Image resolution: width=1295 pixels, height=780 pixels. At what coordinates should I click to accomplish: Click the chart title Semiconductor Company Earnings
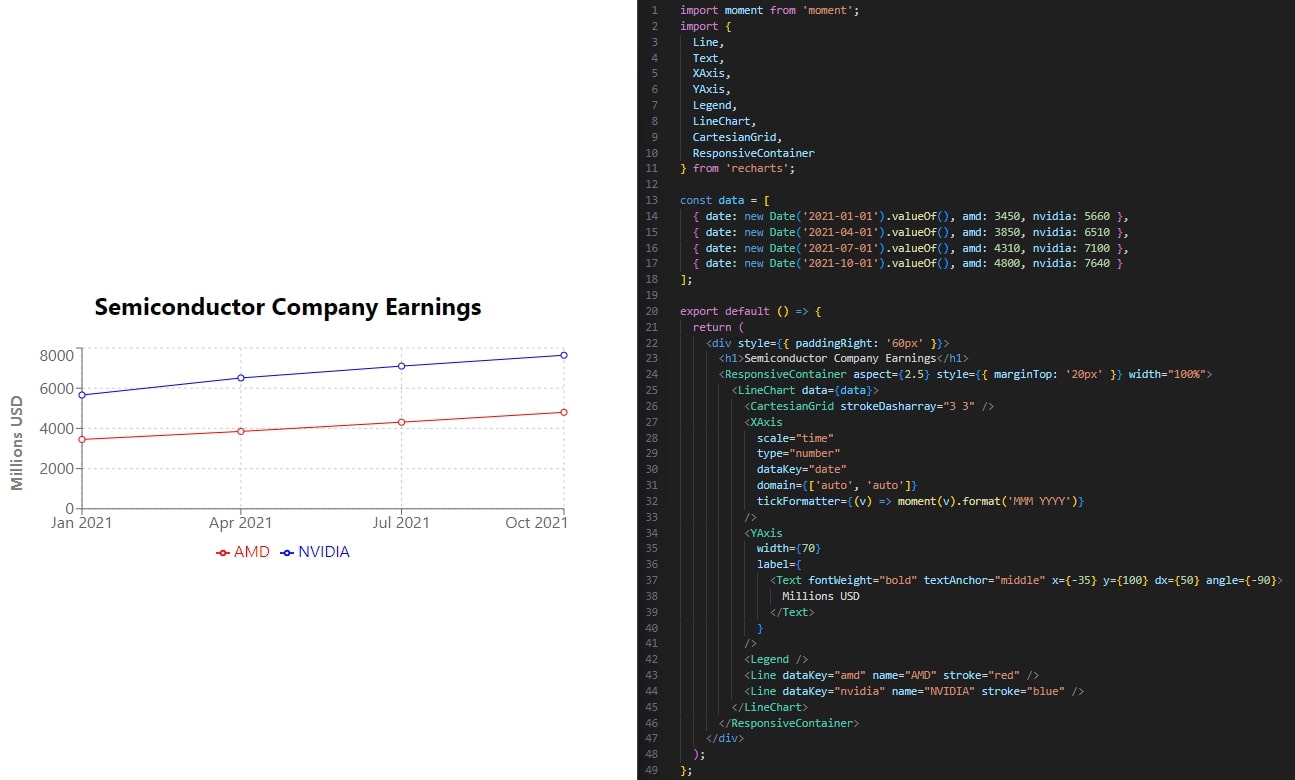[x=288, y=307]
